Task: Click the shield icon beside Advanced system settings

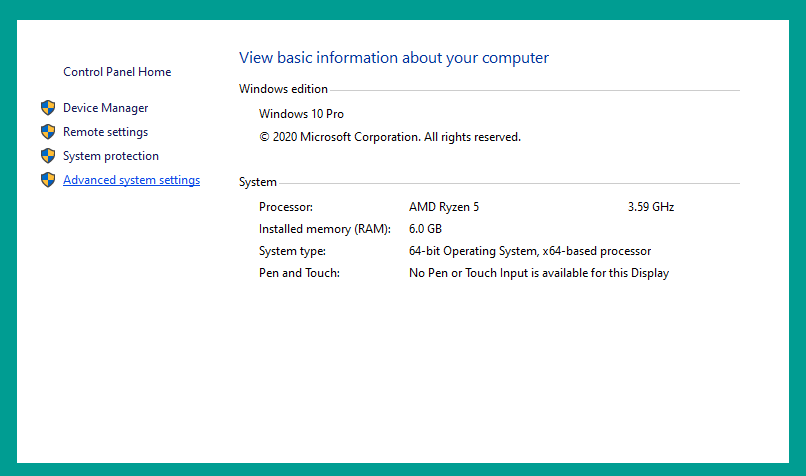Action: pyautogui.click(x=48, y=180)
